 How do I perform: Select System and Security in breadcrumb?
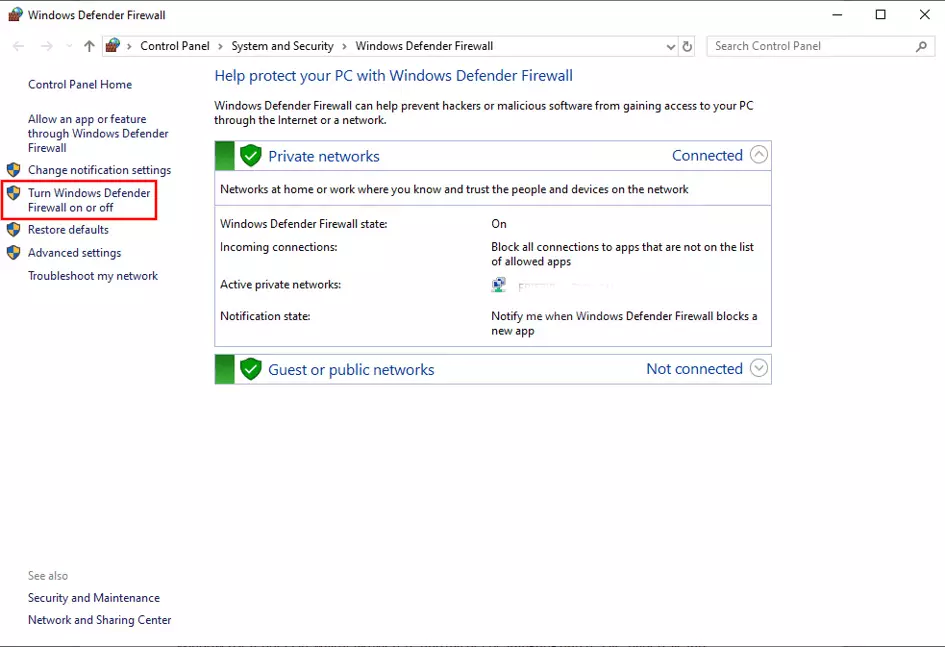click(x=282, y=46)
